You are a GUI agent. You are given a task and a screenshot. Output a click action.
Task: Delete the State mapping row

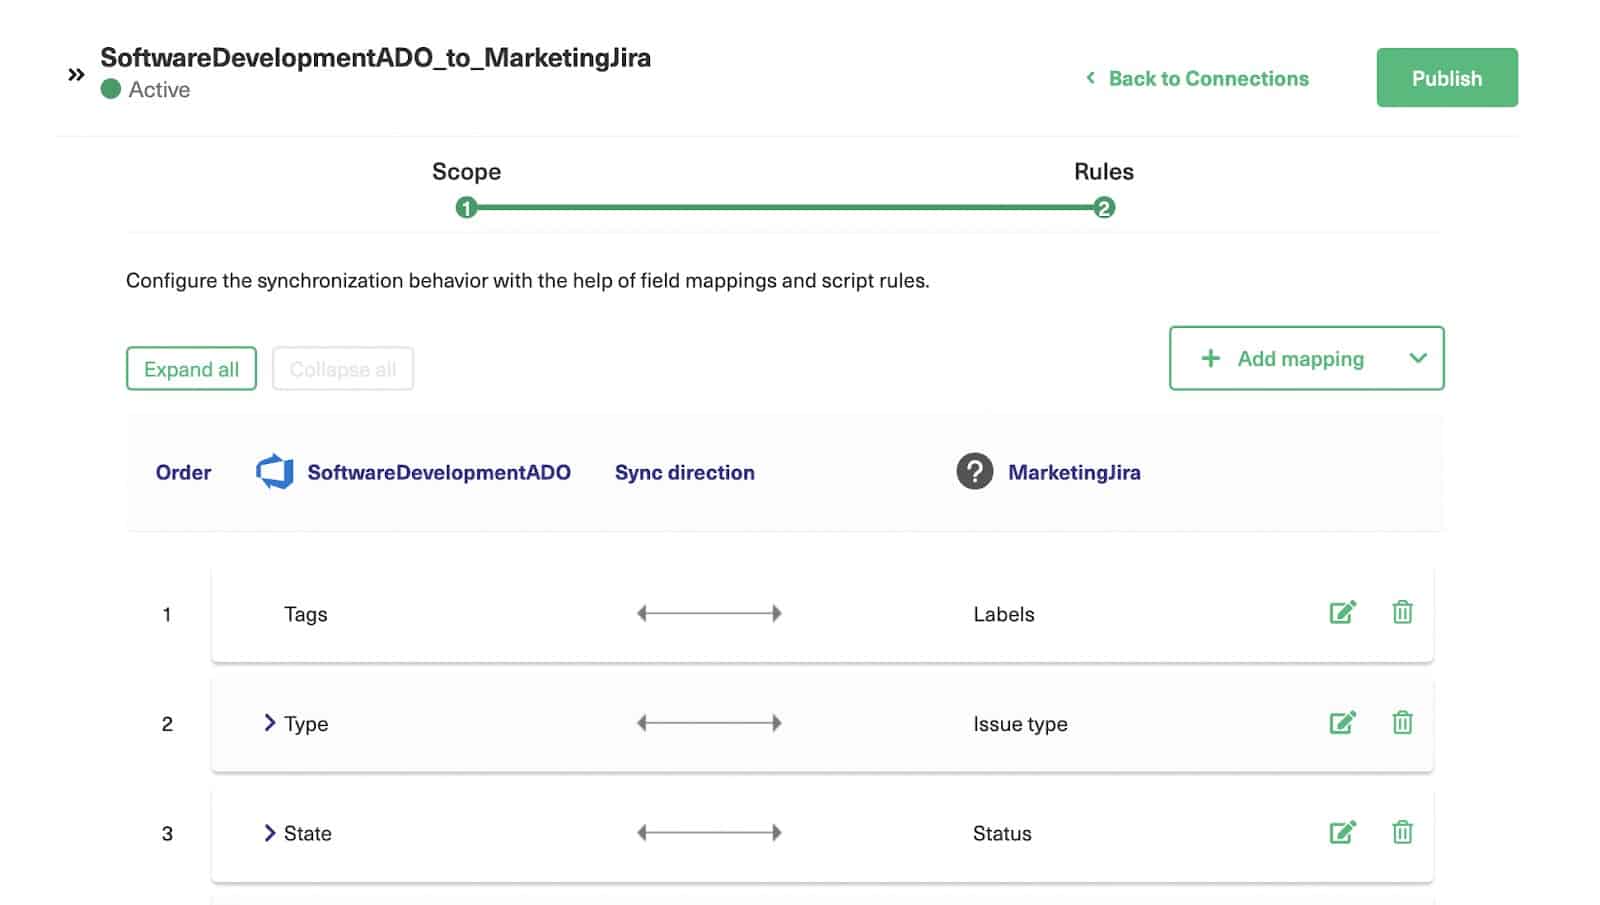(1402, 832)
